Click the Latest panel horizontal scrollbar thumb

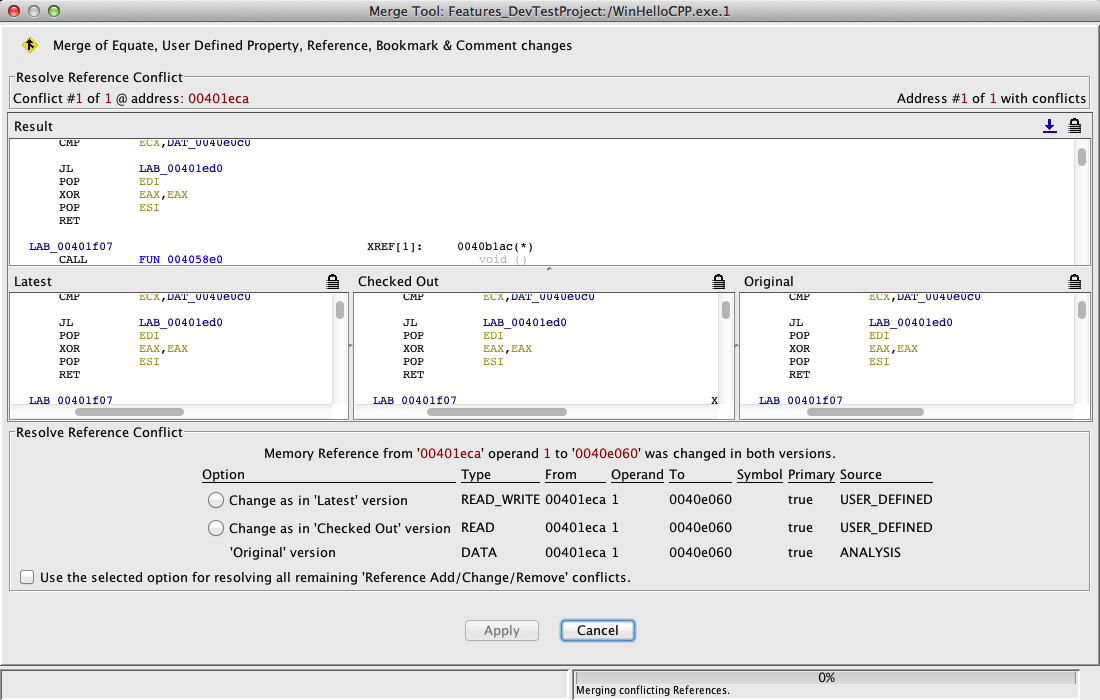(x=130, y=411)
